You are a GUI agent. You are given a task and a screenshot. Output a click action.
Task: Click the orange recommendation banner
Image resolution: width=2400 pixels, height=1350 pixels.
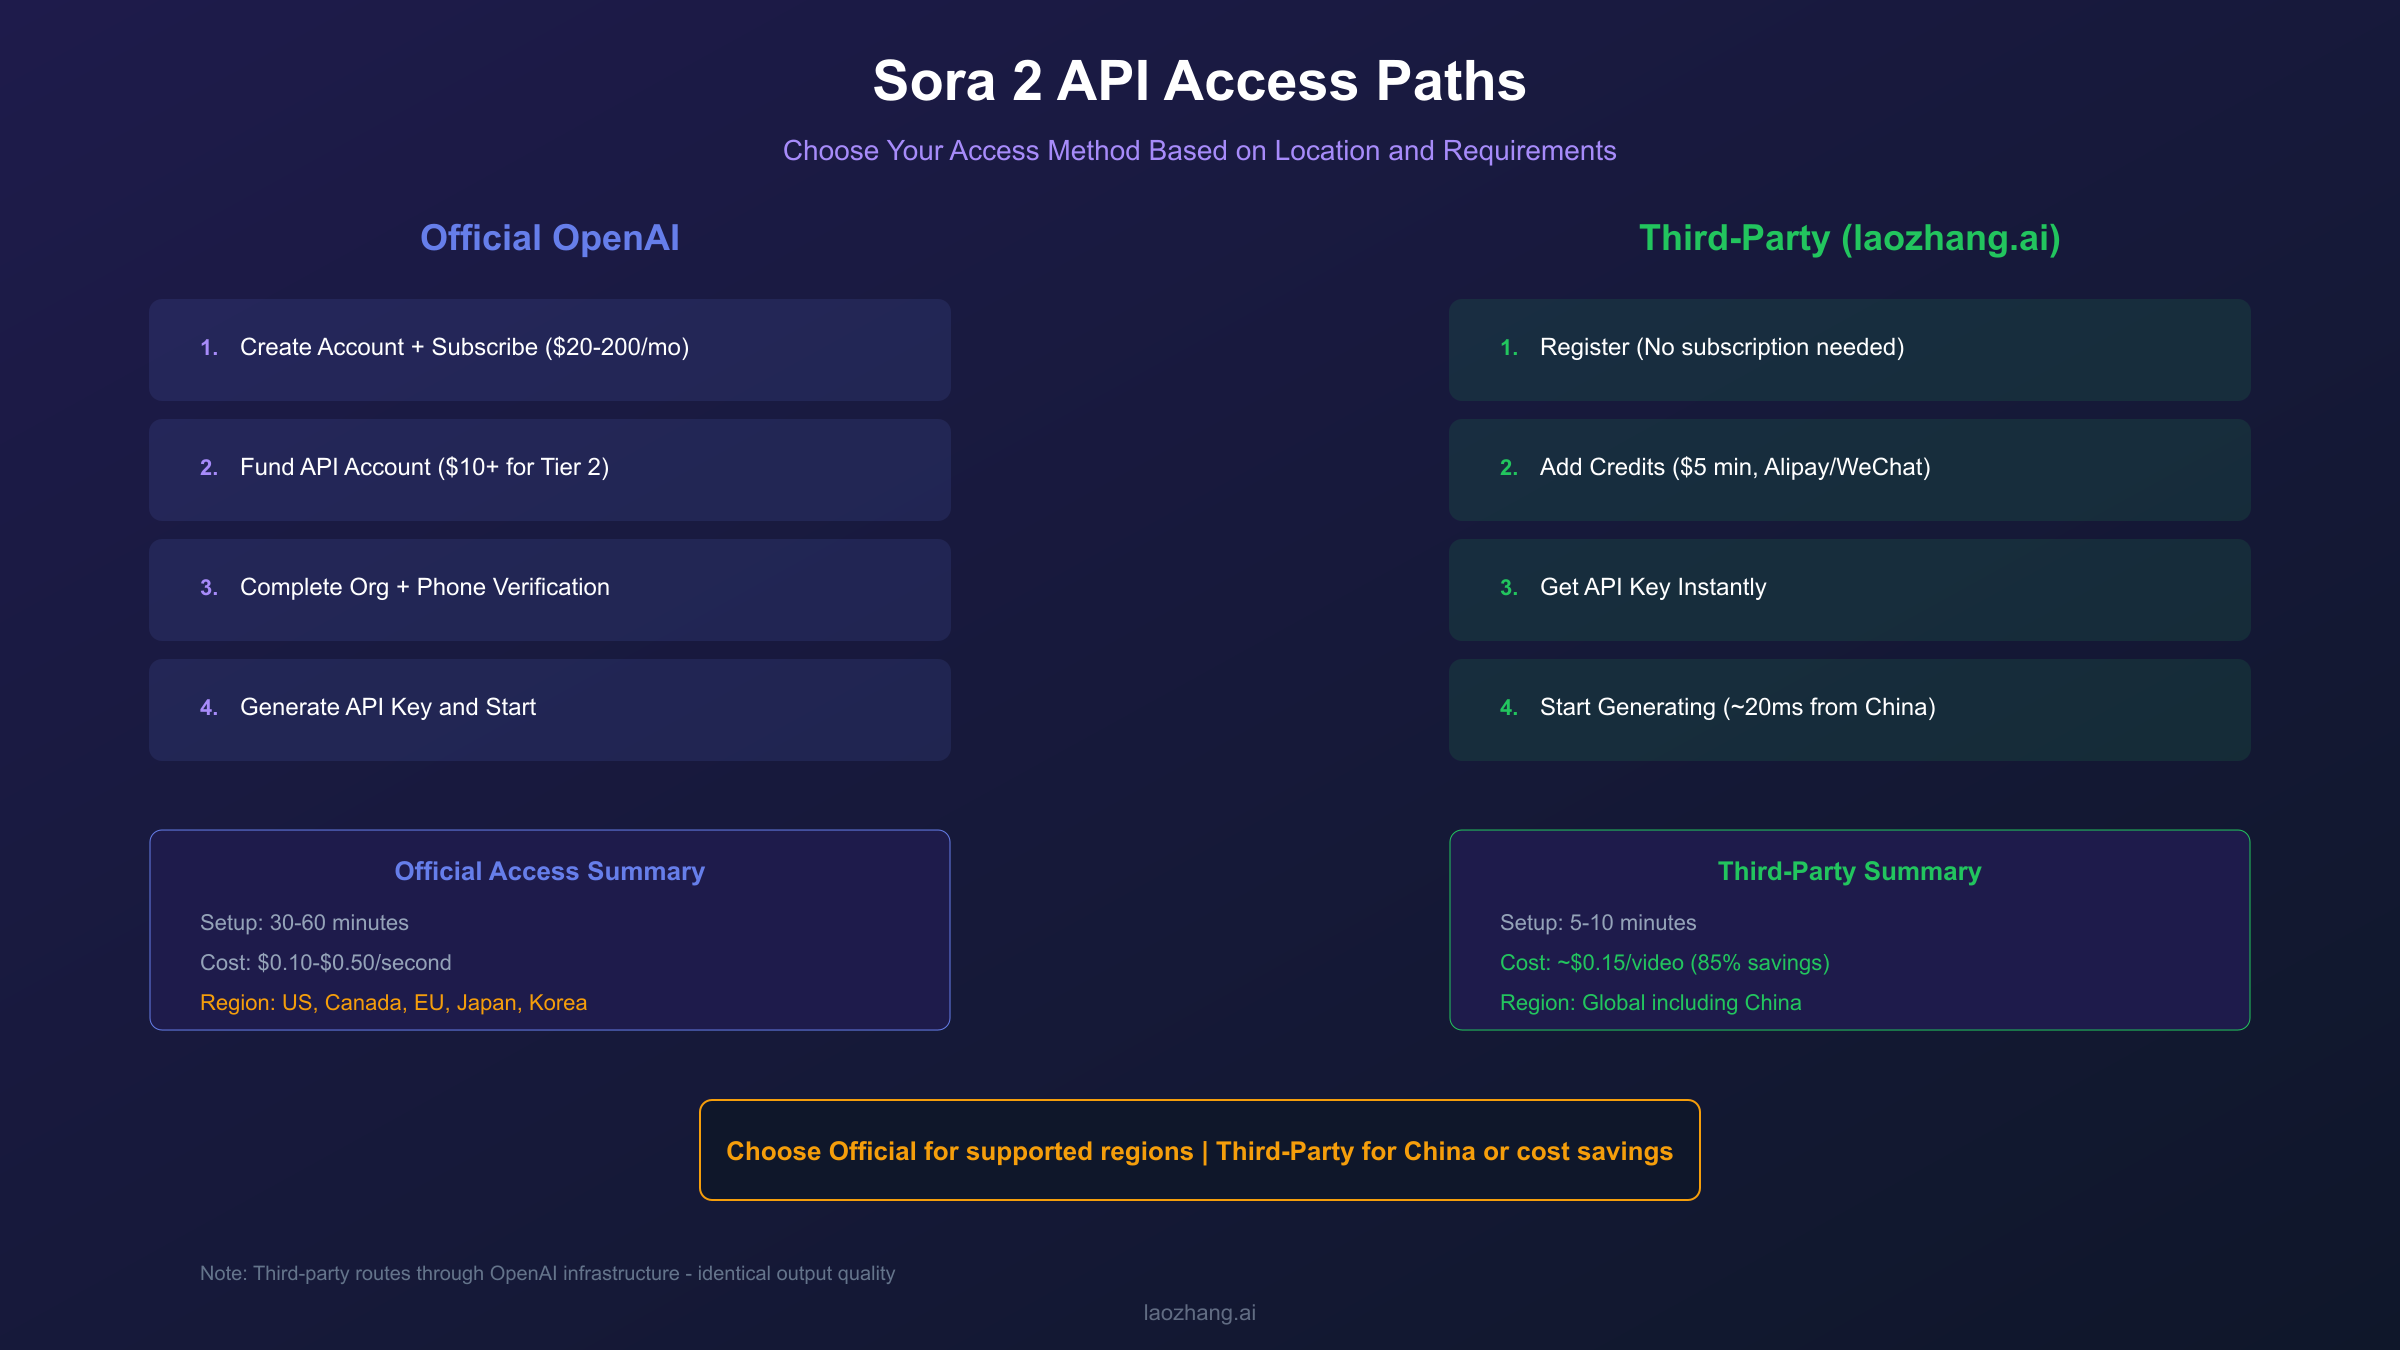[x=1200, y=1149]
